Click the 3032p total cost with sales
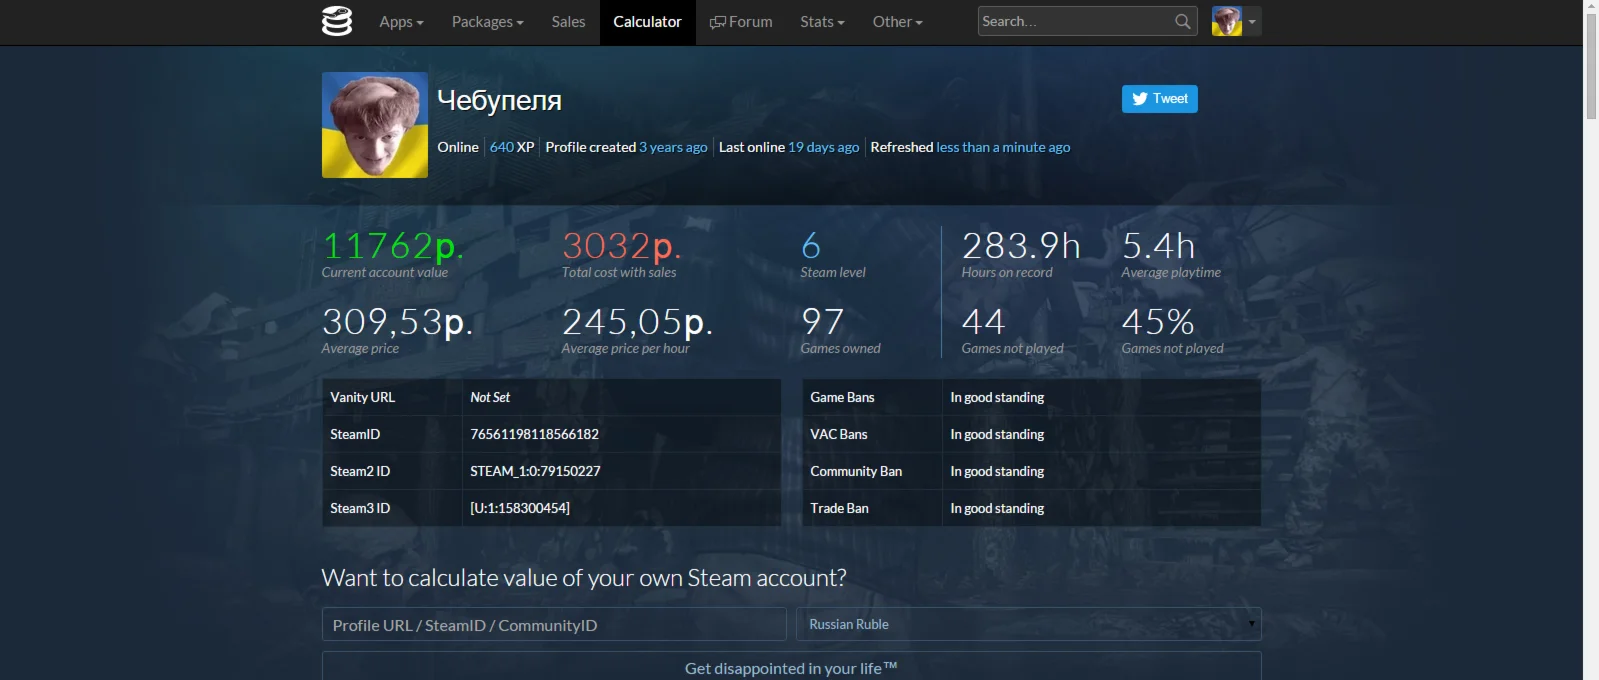The width and height of the screenshot is (1599, 680). [621, 246]
